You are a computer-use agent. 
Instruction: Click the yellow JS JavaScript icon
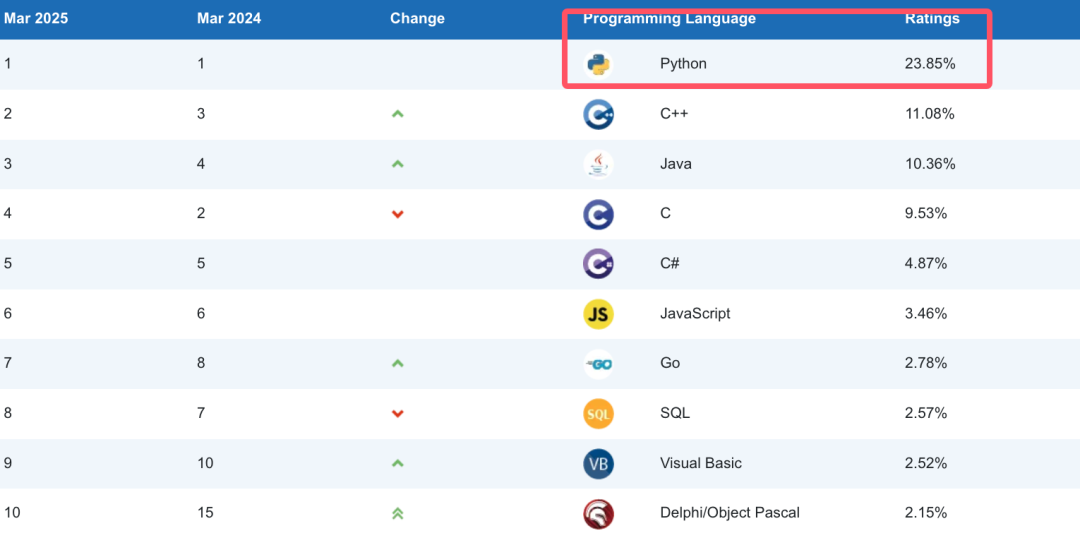(x=598, y=313)
